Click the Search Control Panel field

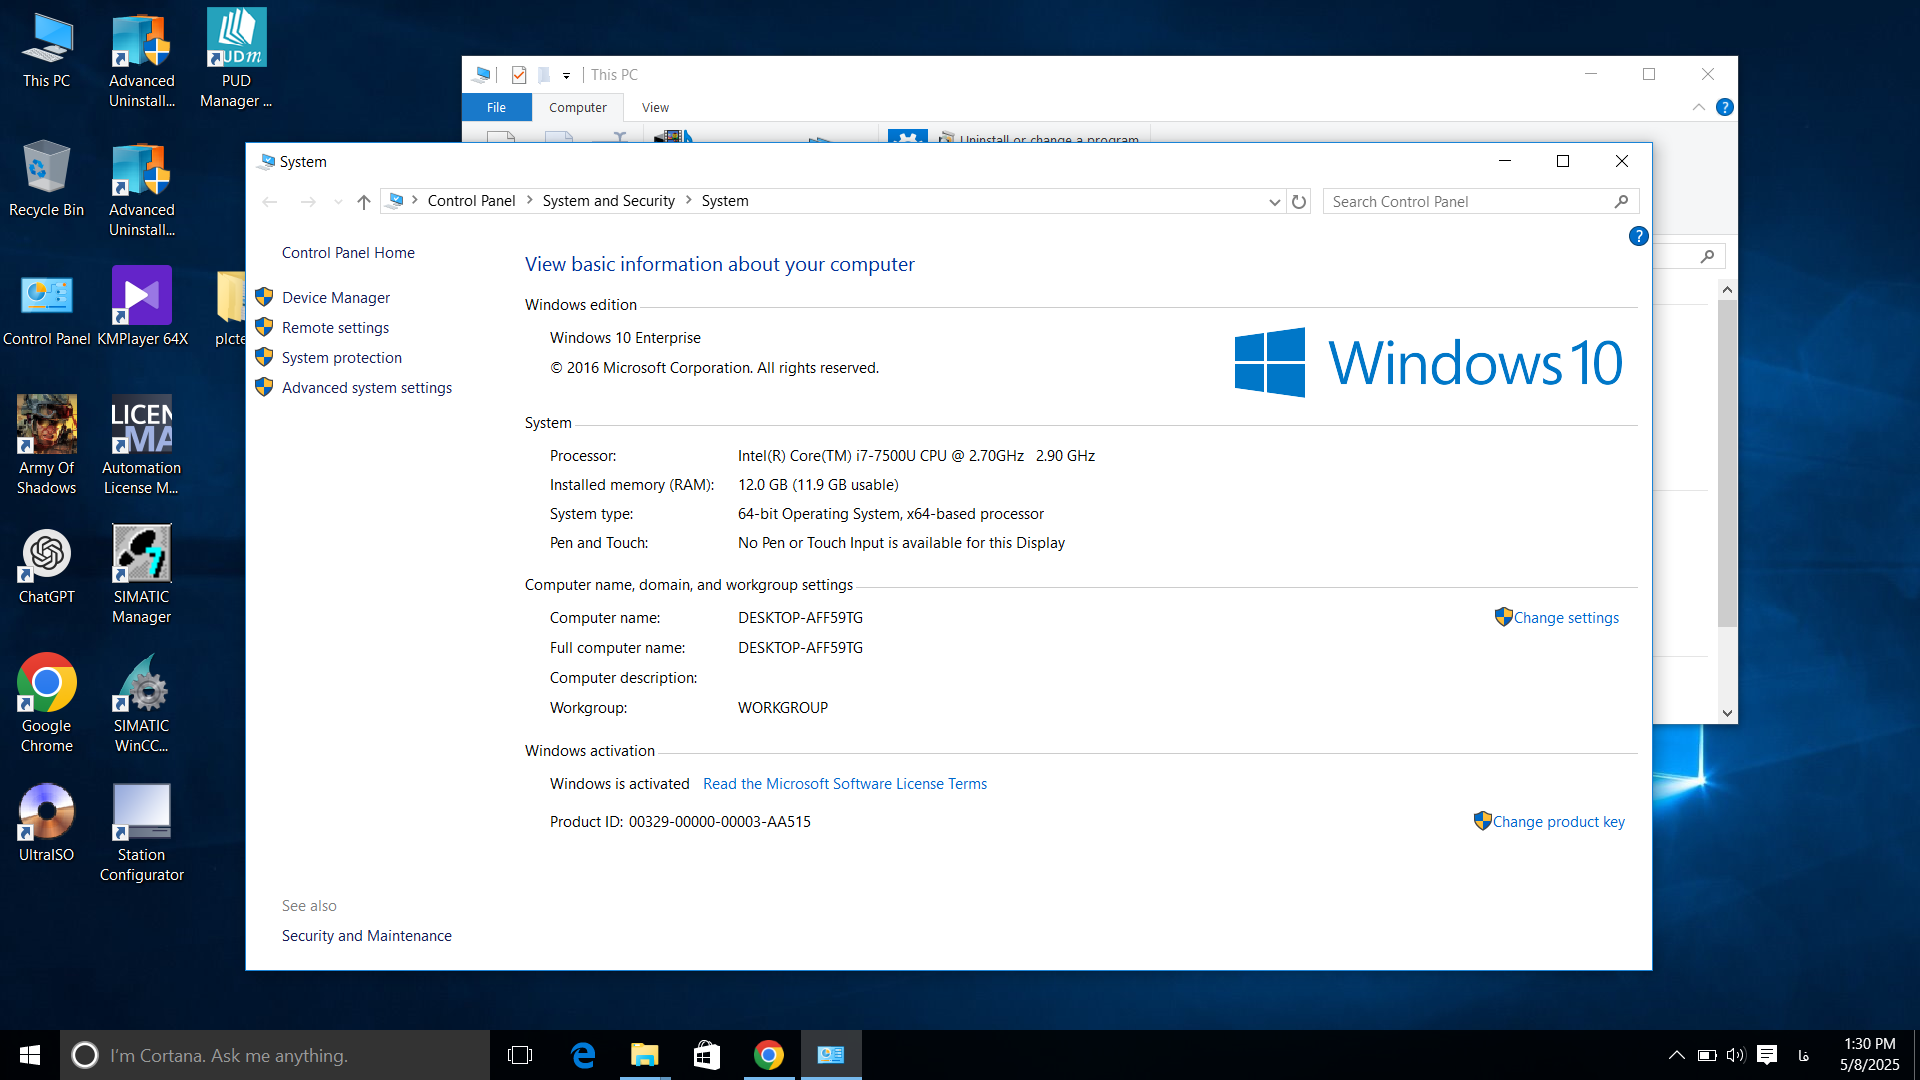[1480, 201]
